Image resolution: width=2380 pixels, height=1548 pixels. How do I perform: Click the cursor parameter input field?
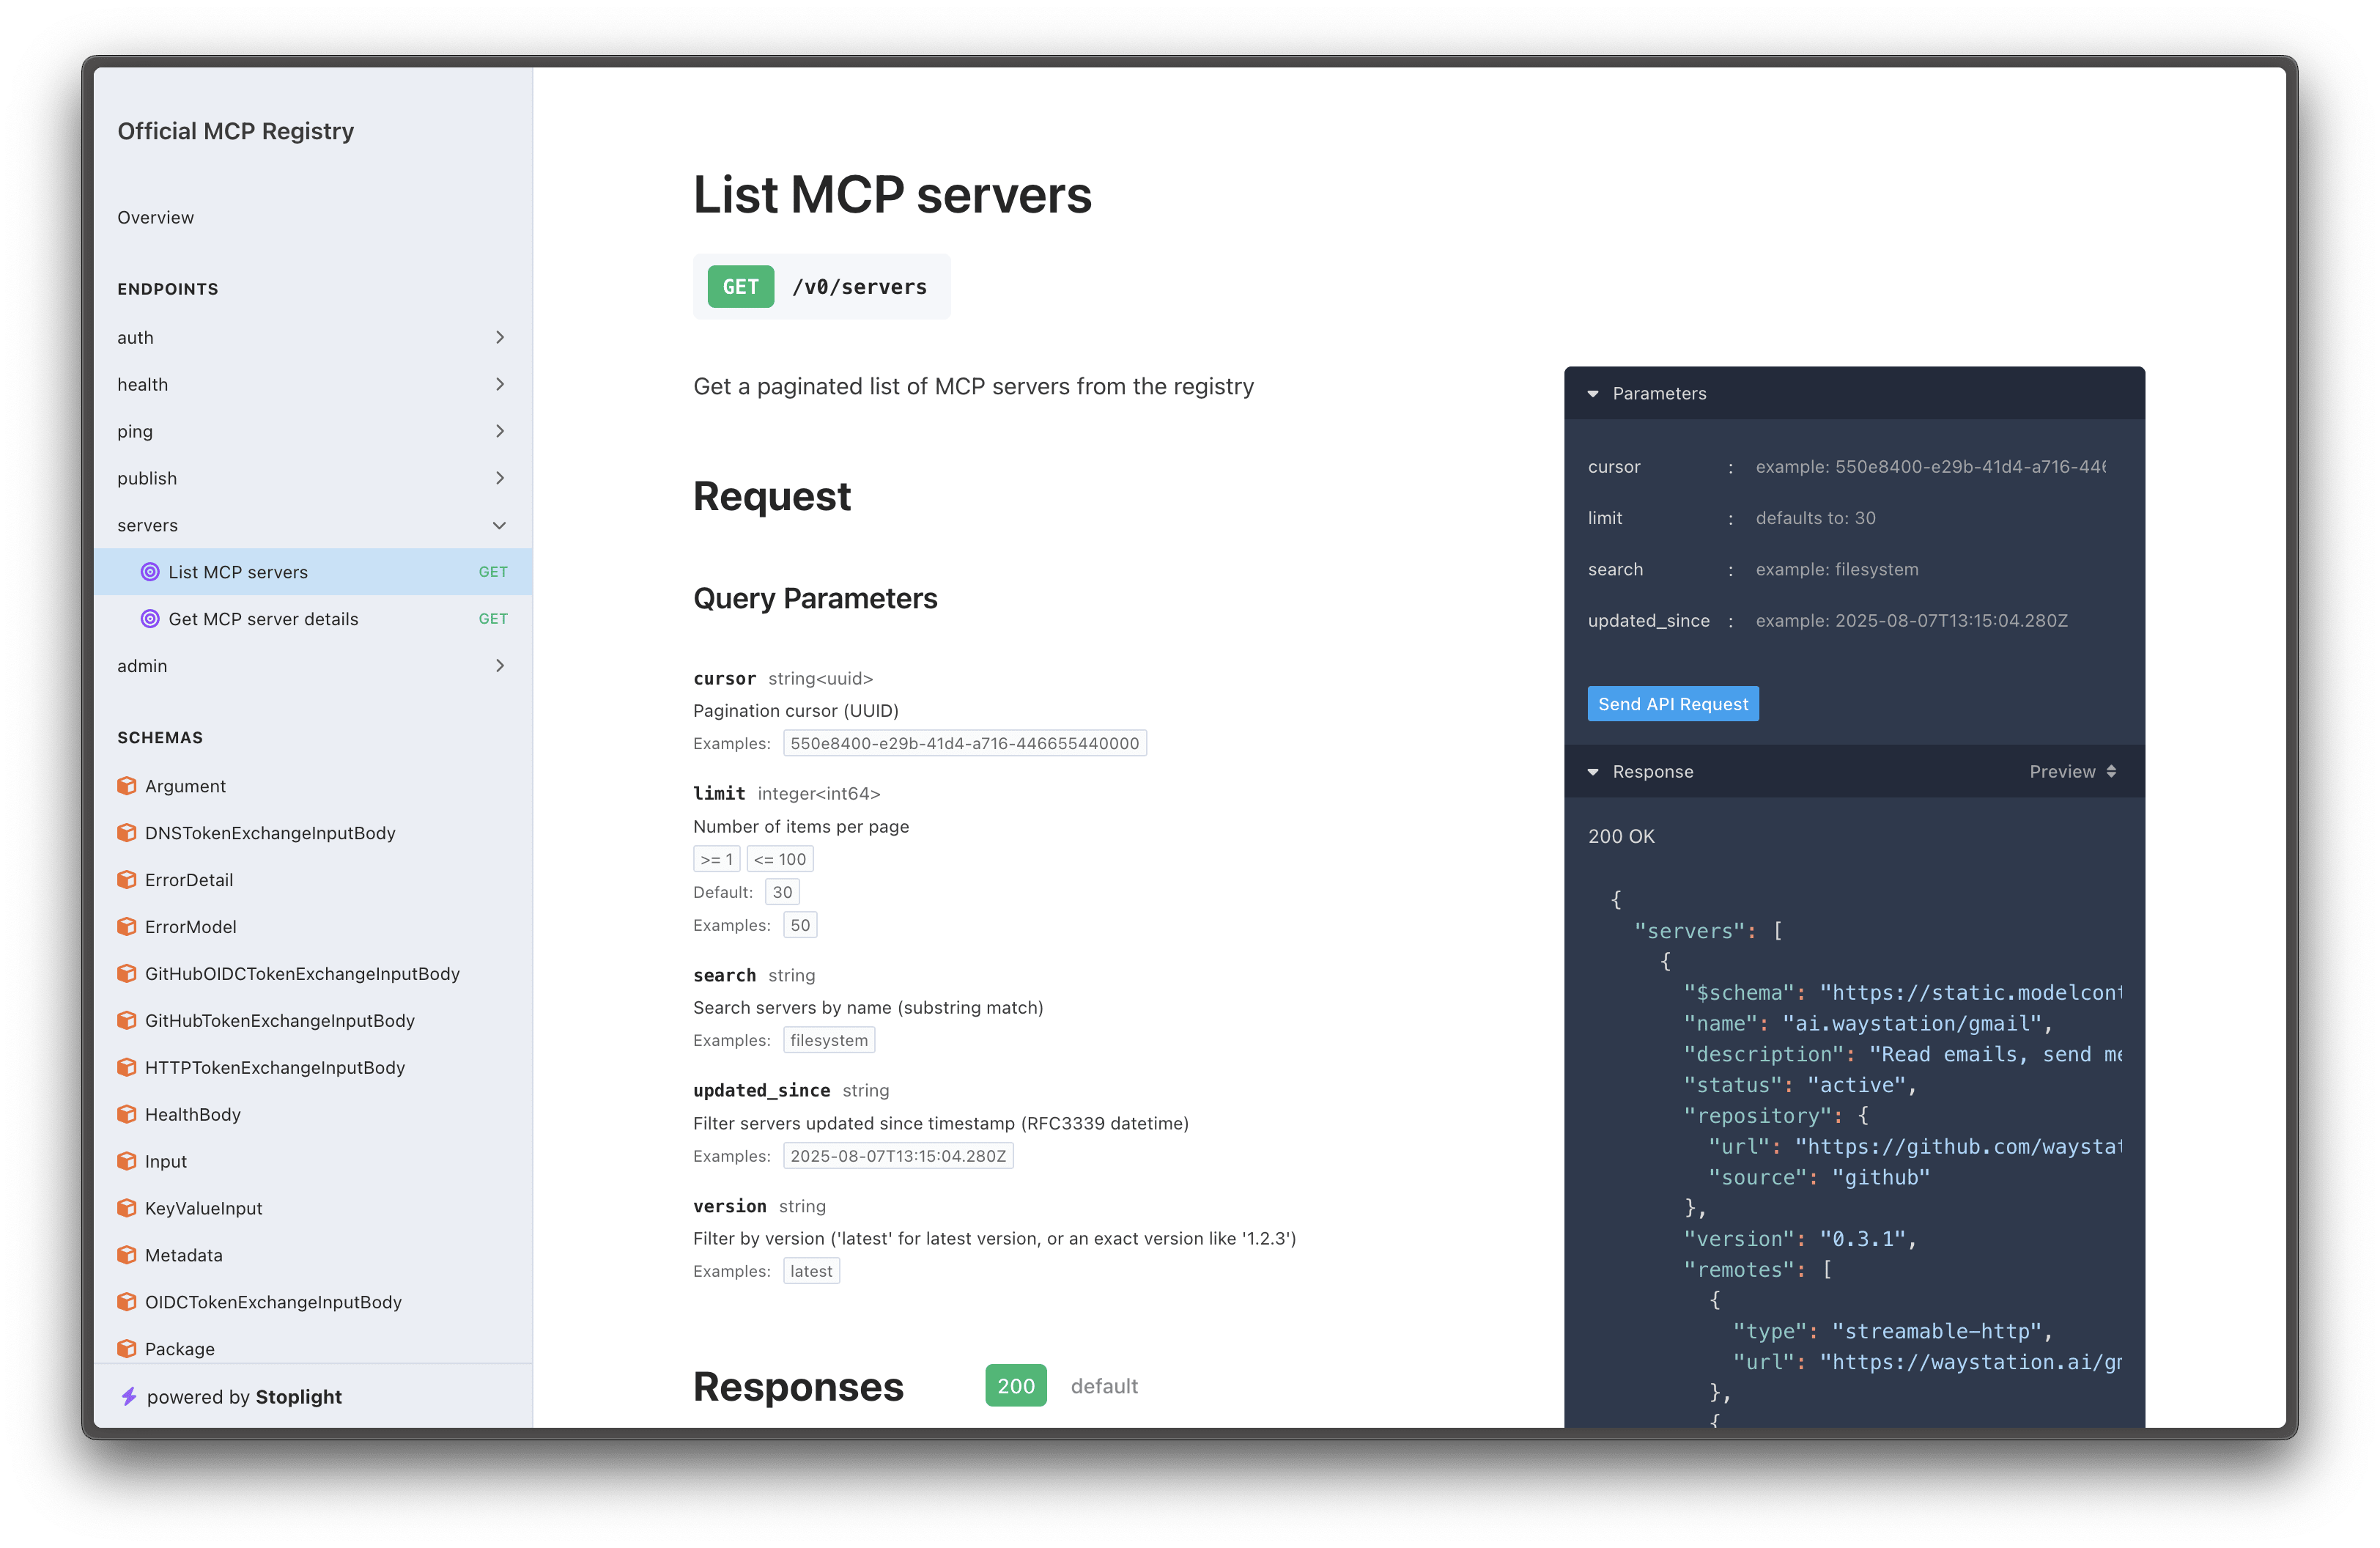click(1929, 467)
